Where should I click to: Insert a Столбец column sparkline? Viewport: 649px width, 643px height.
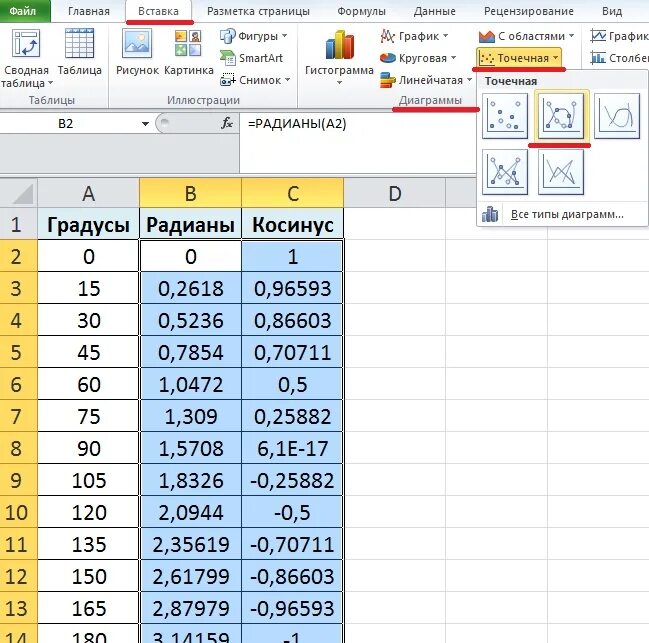pyautogui.click(x=619, y=58)
